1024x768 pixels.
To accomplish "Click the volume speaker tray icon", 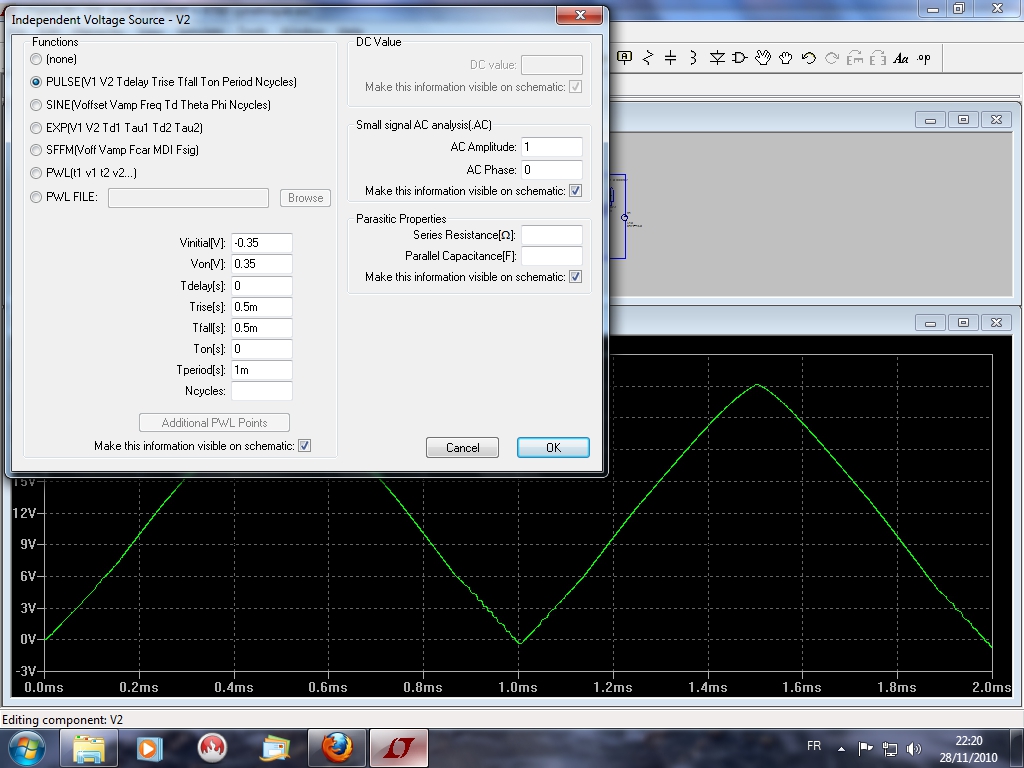I will click(914, 748).
